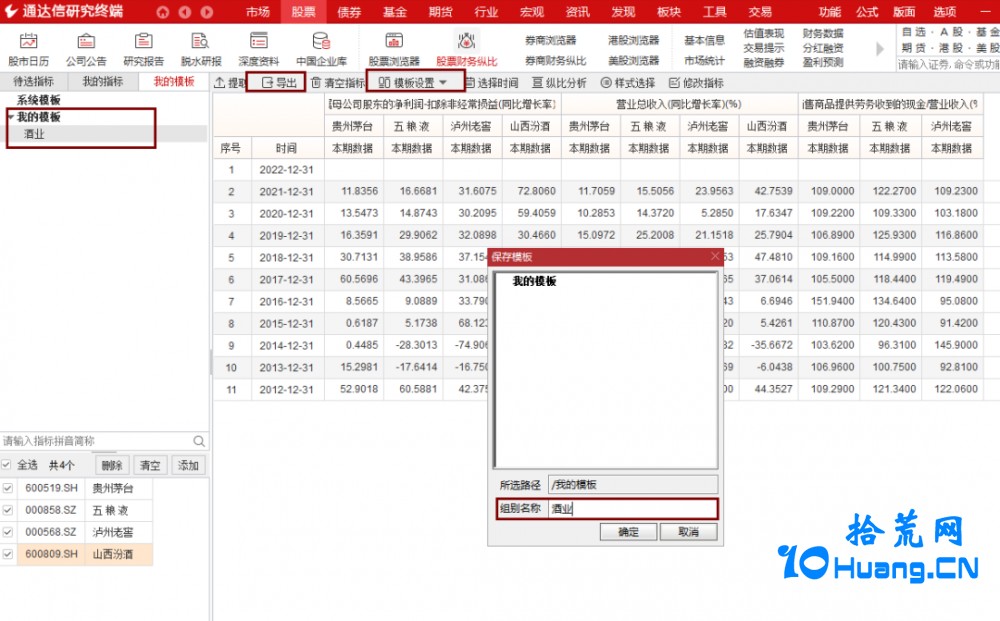Open 券商财务纵比 link
The height and width of the screenshot is (621, 1000).
tap(555, 61)
